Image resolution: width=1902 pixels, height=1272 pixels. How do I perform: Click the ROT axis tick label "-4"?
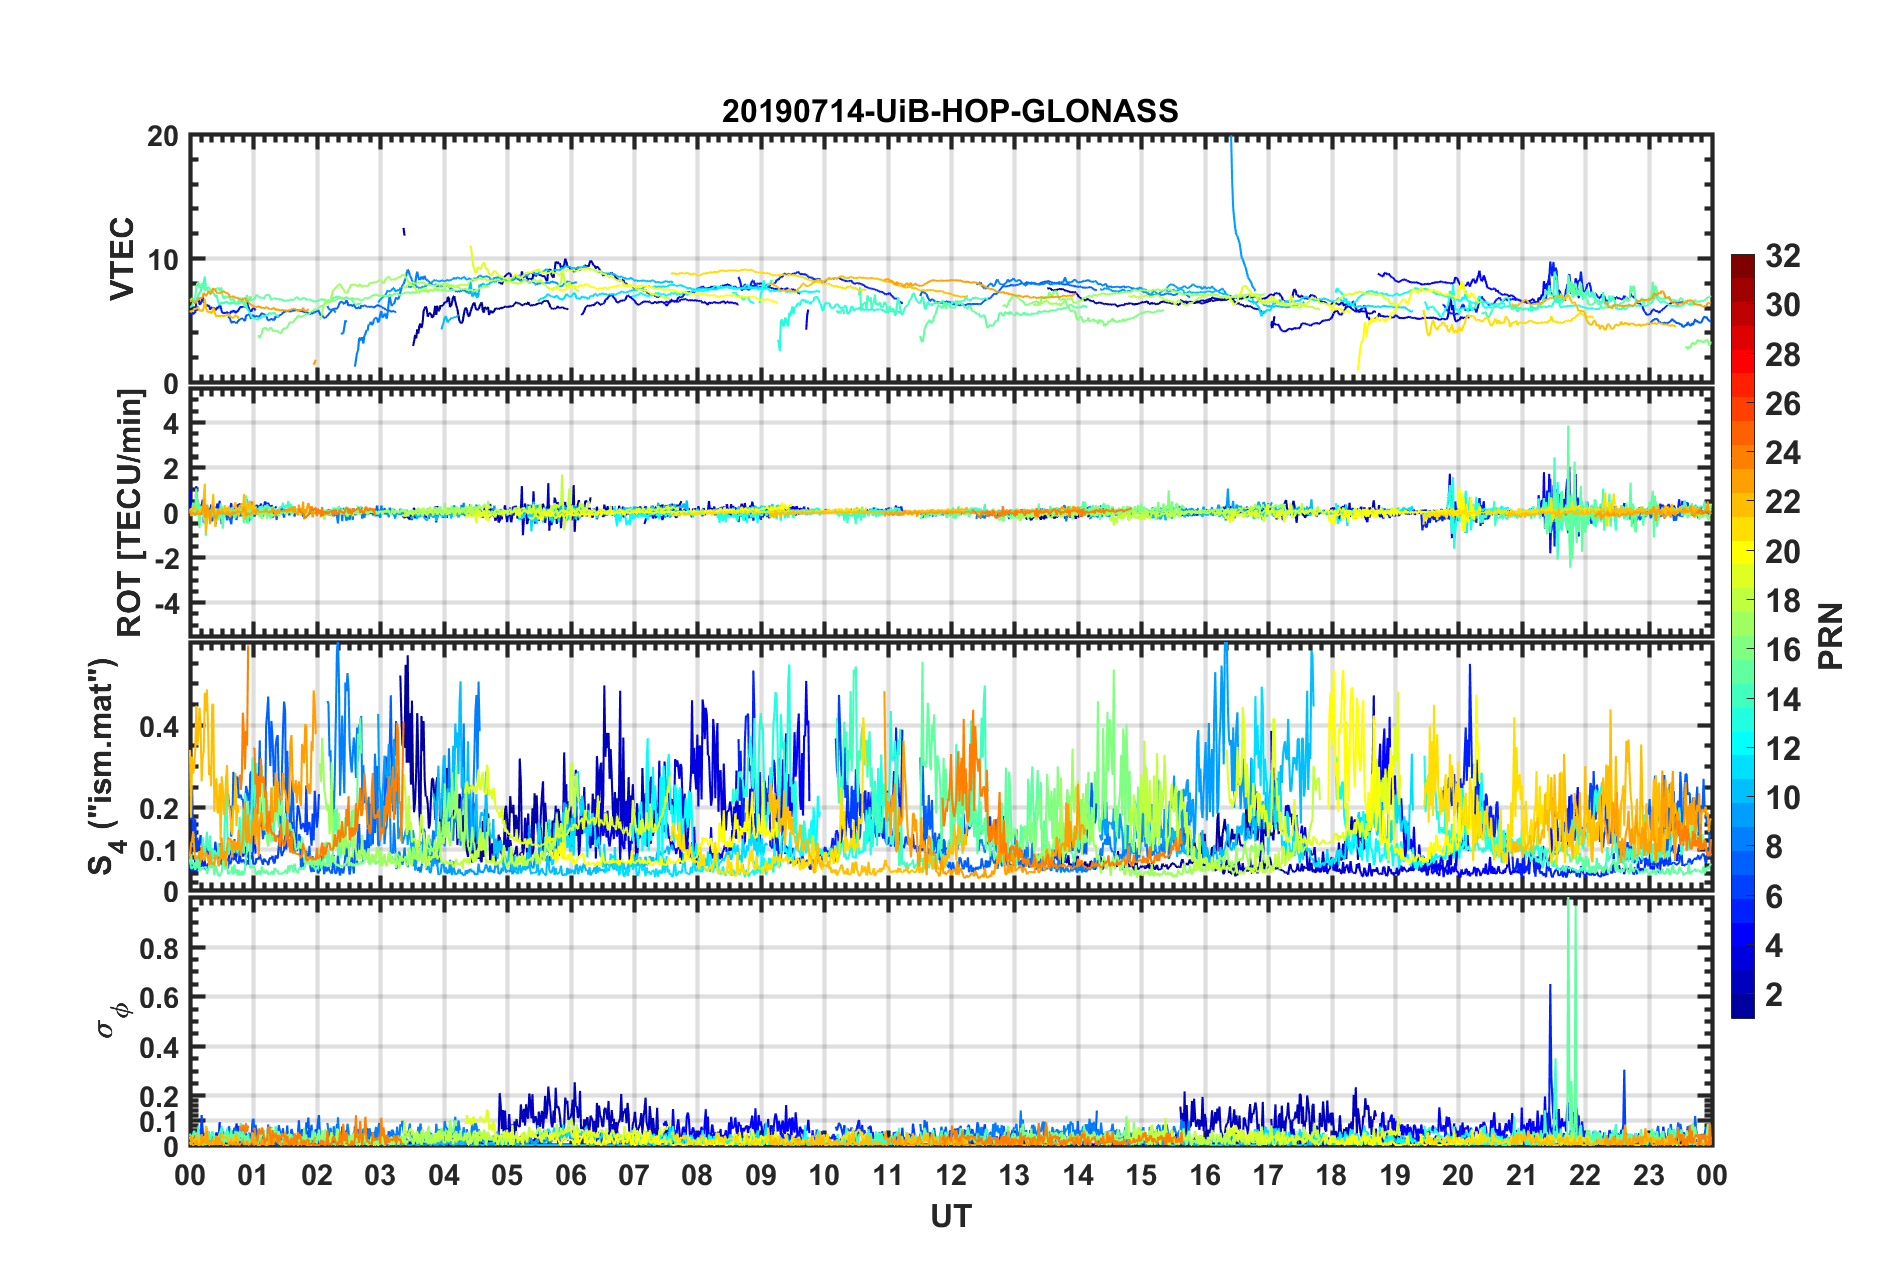[x=165, y=604]
